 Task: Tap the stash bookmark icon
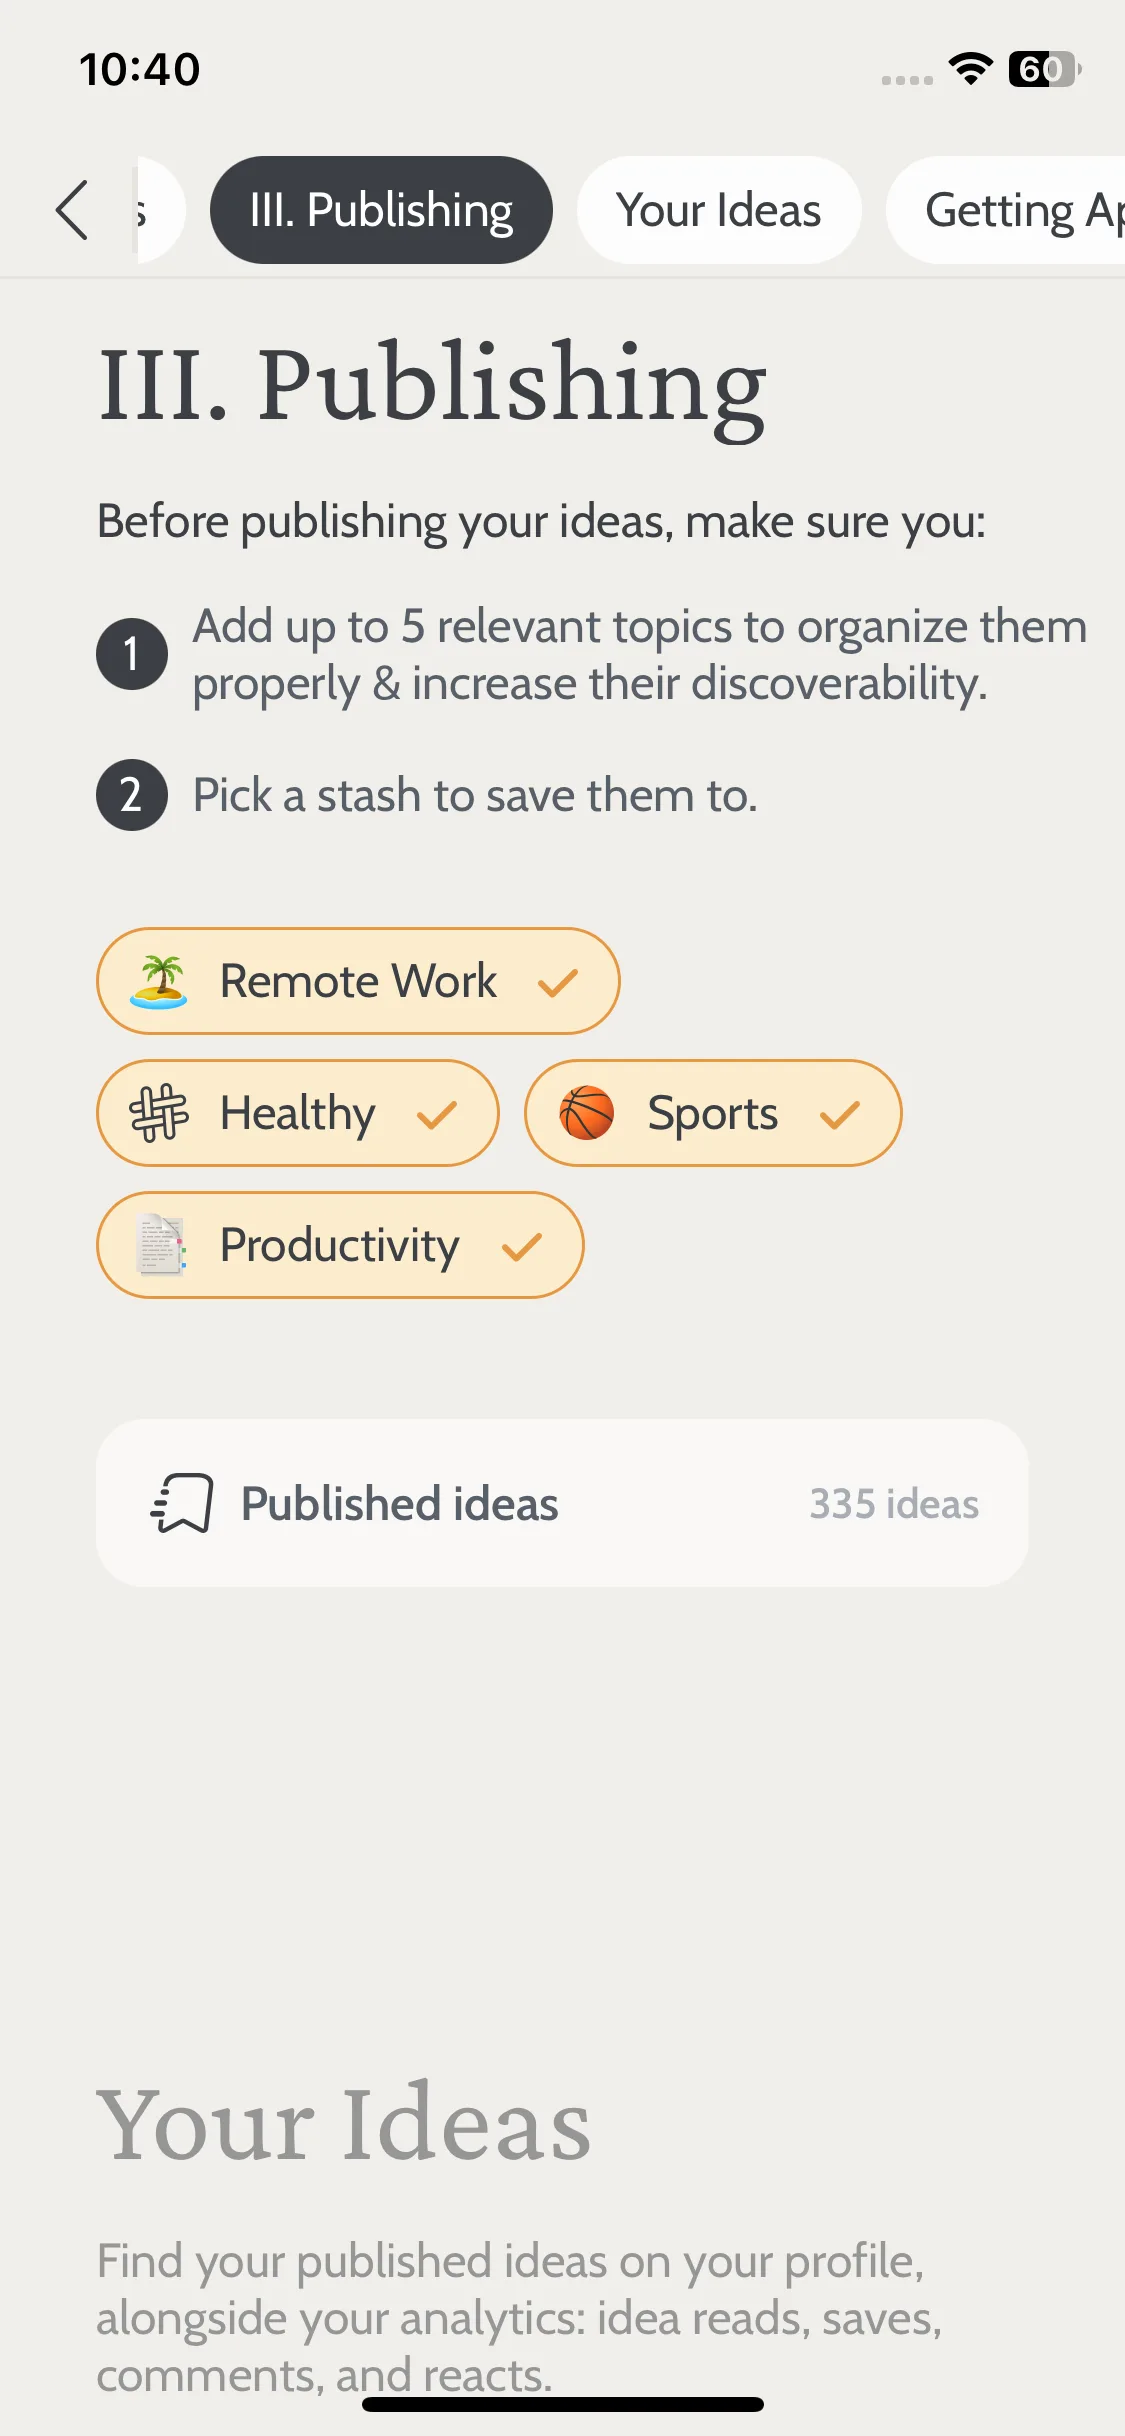click(182, 1503)
